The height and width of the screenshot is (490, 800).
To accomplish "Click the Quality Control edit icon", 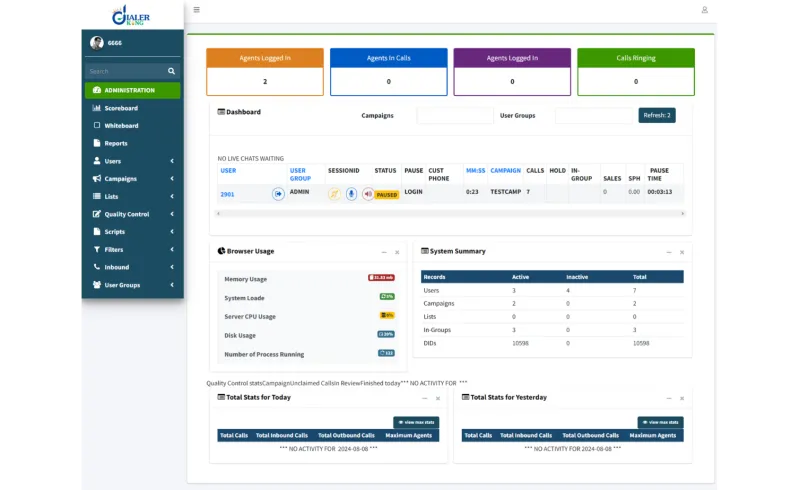I will (96, 214).
